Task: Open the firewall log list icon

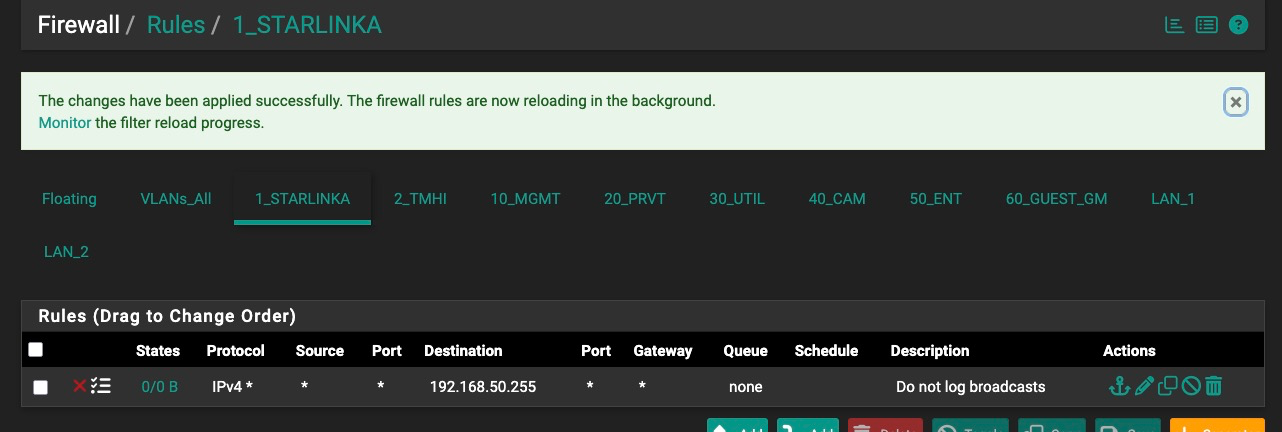Action: (1206, 25)
